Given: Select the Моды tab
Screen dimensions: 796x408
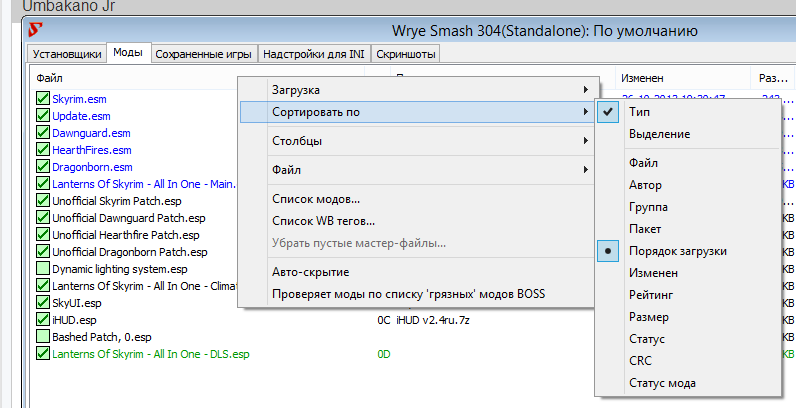Looking at the screenshot, I should (128, 52).
